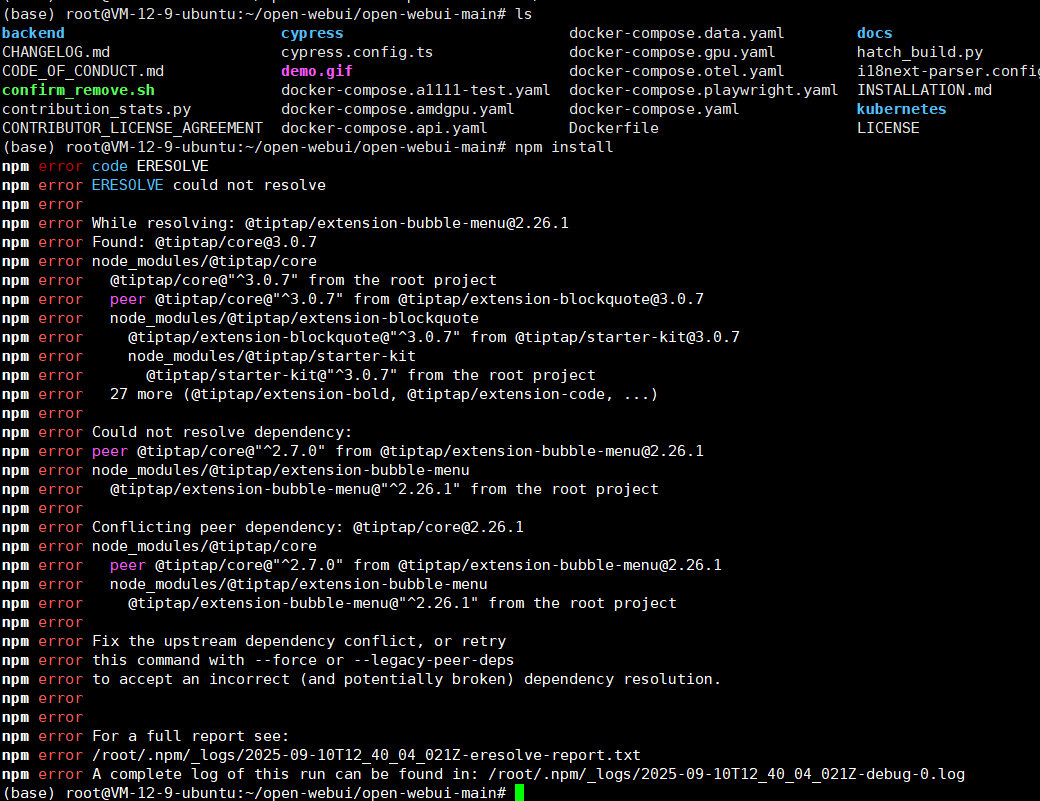Click the 'backend' directory name
Viewport: 1040px width, 801px height.
(x=33, y=33)
